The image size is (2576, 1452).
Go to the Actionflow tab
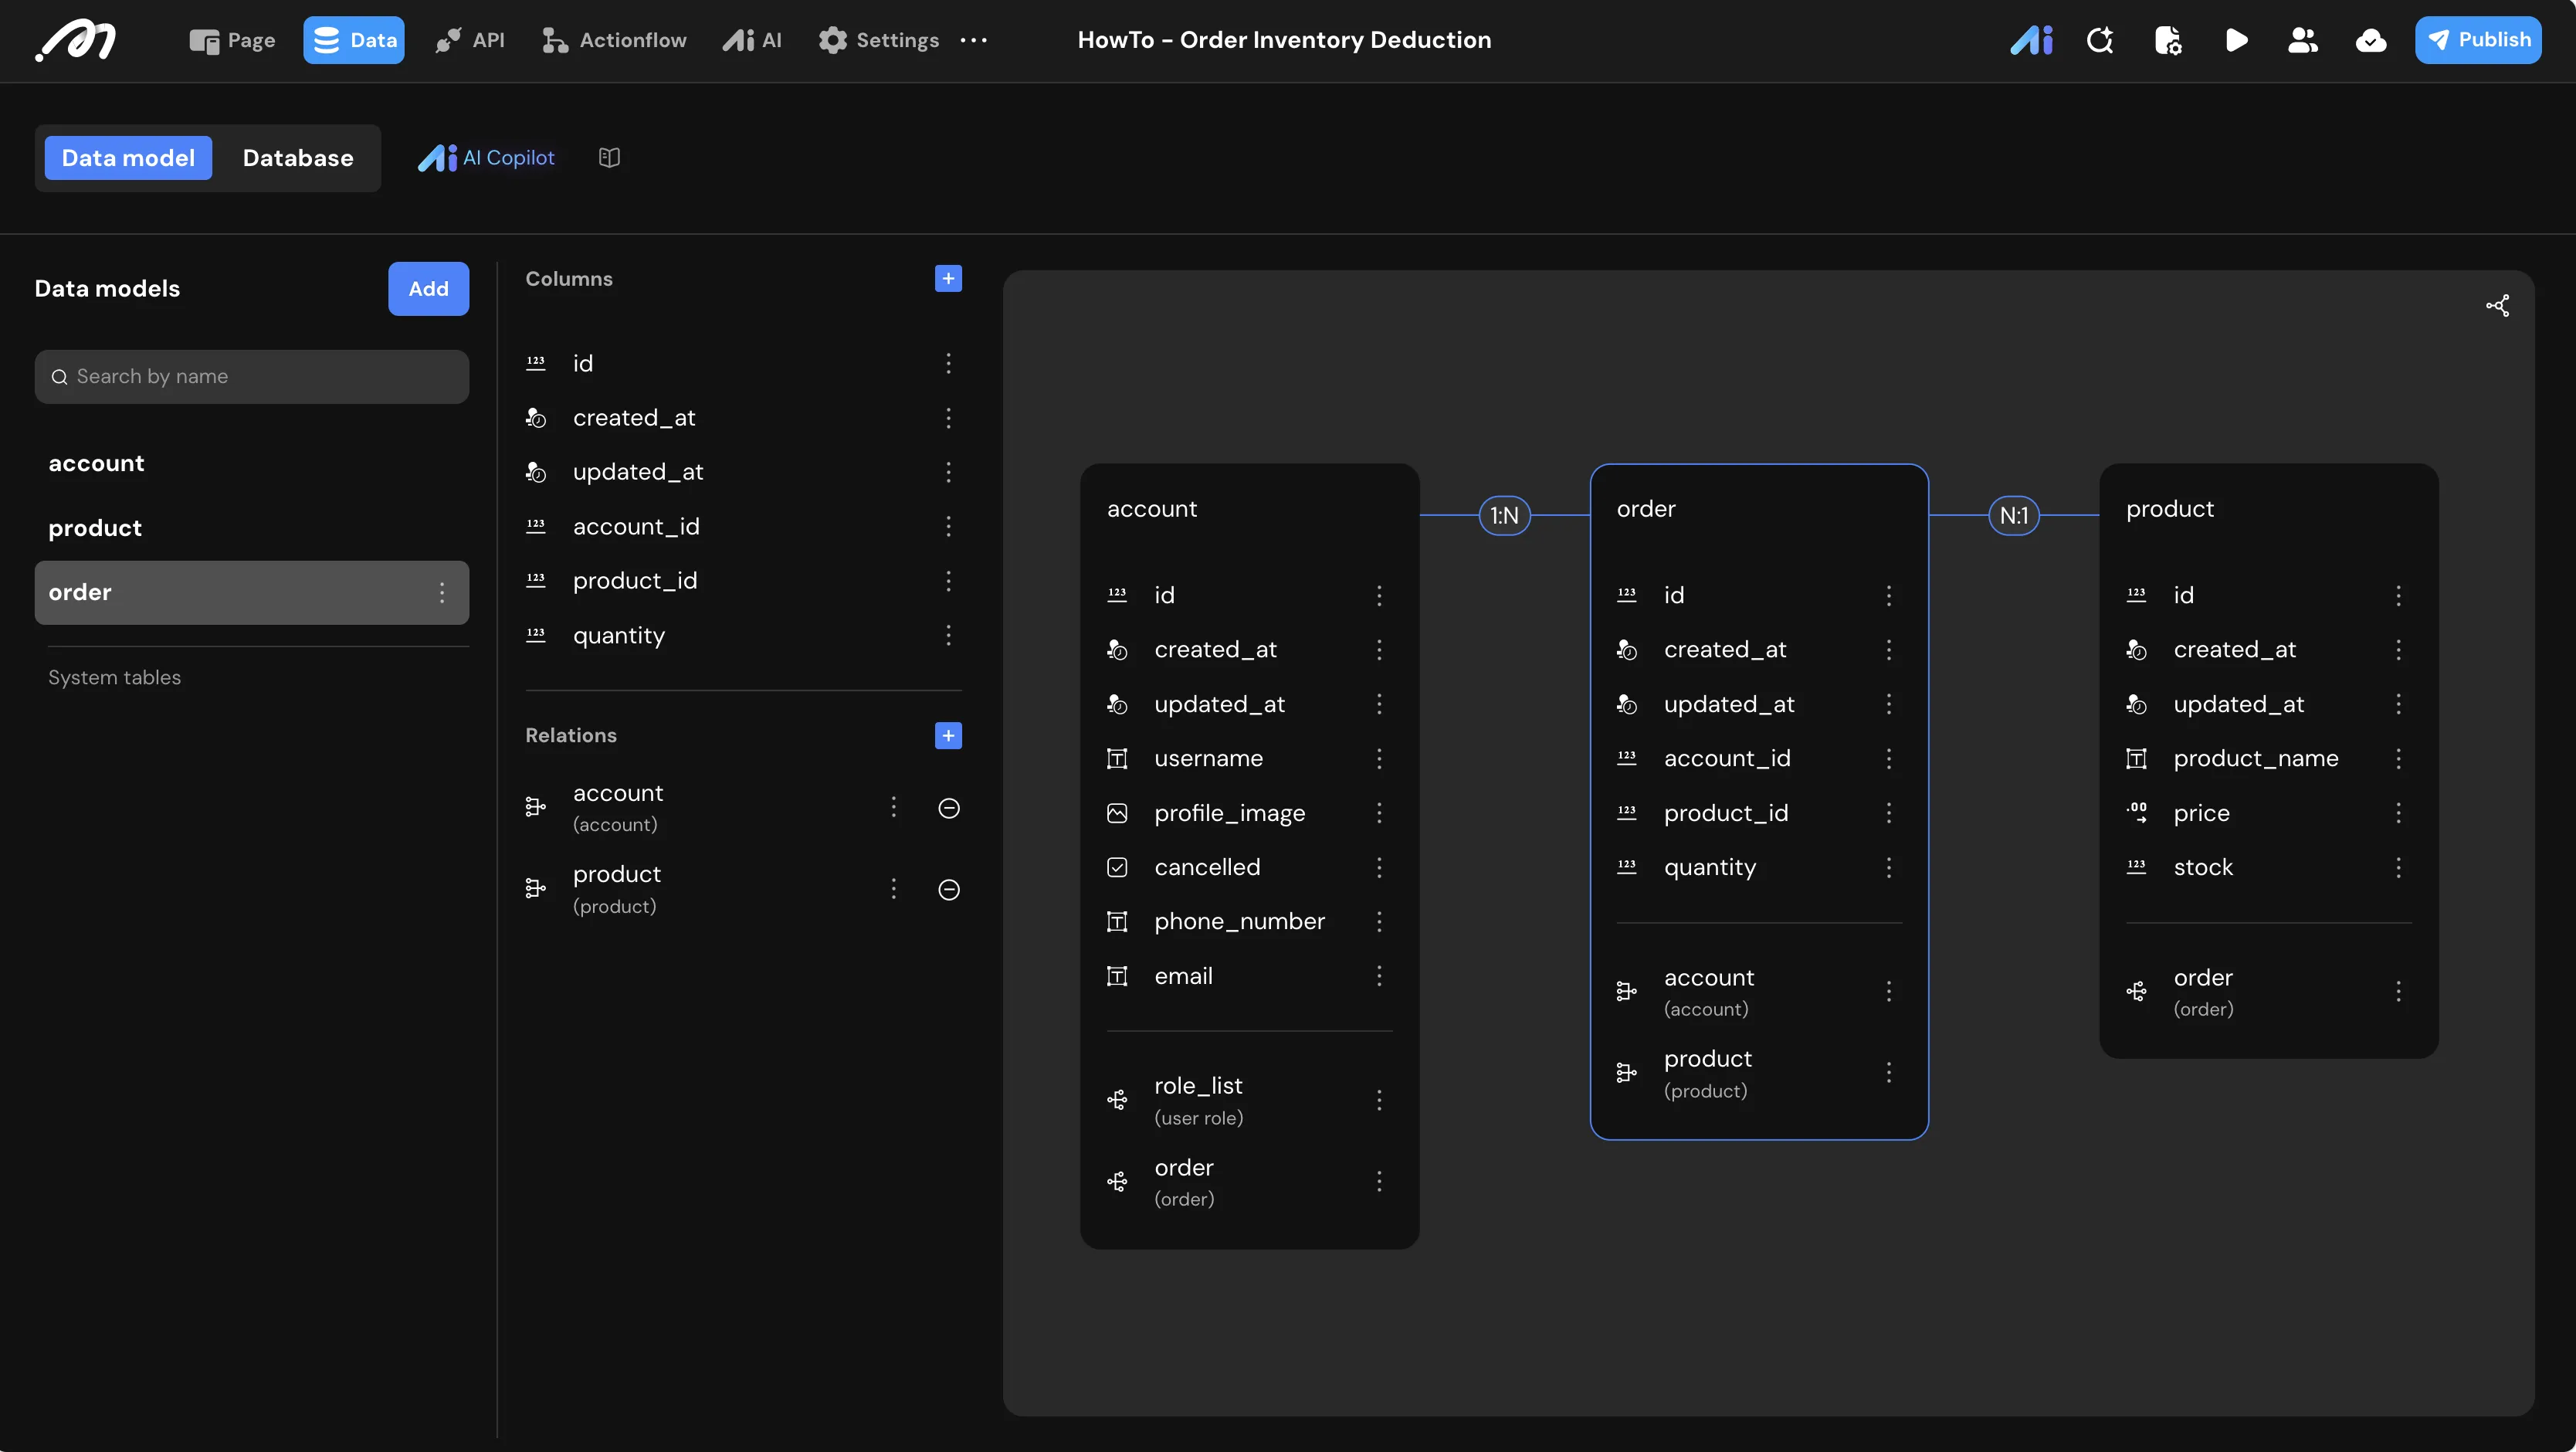[614, 40]
